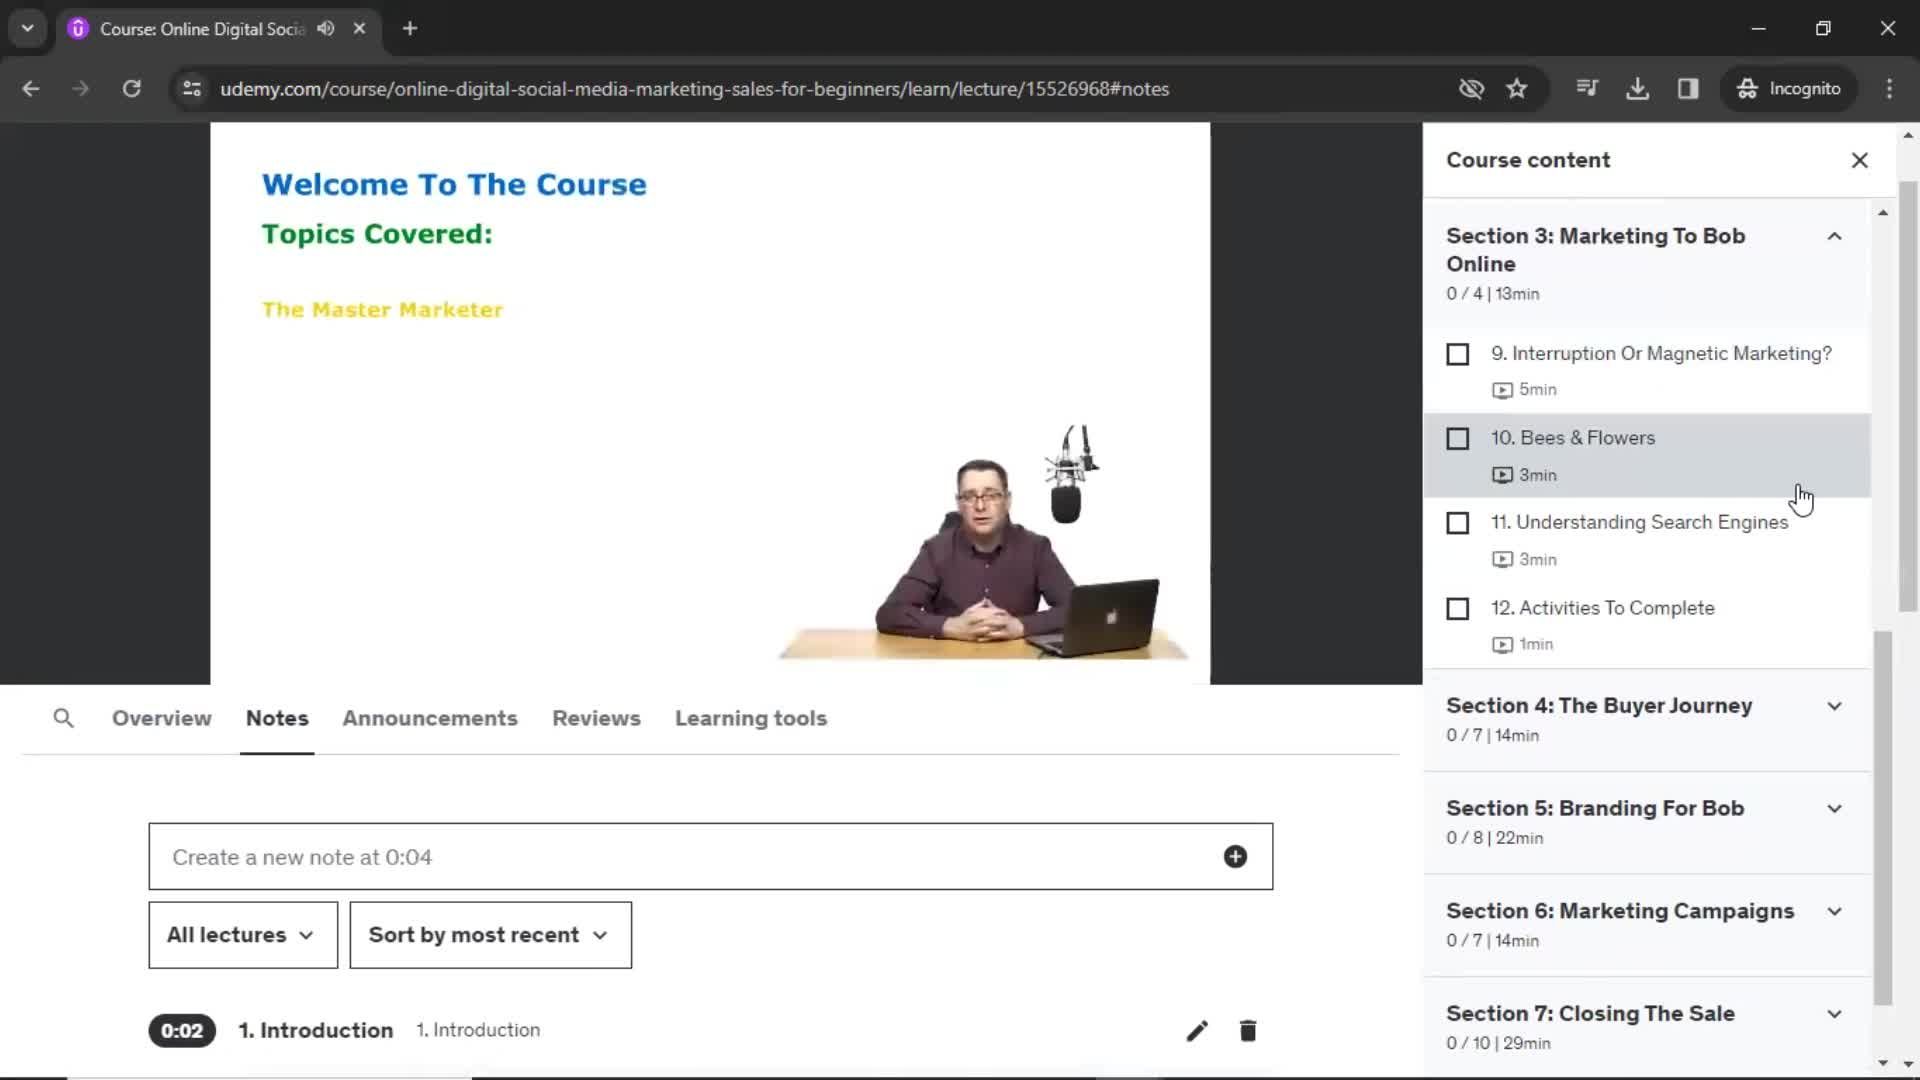Click the add note plus icon
Image resolution: width=1920 pixels, height=1080 pixels.
click(1236, 857)
